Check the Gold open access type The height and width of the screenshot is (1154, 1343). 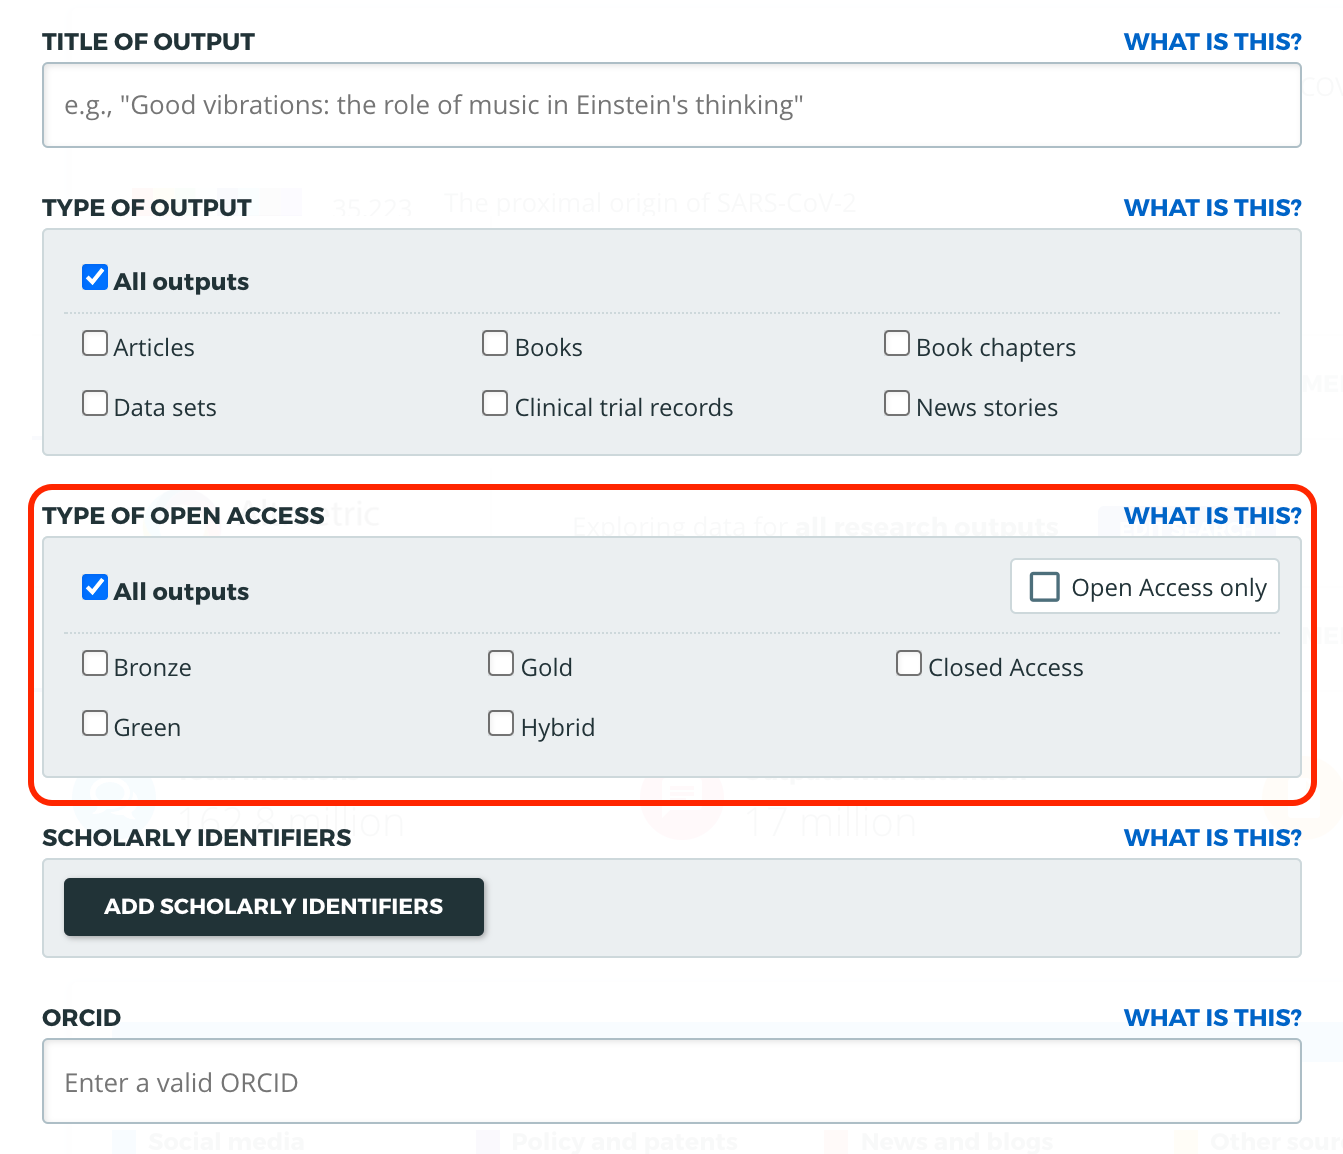click(501, 663)
